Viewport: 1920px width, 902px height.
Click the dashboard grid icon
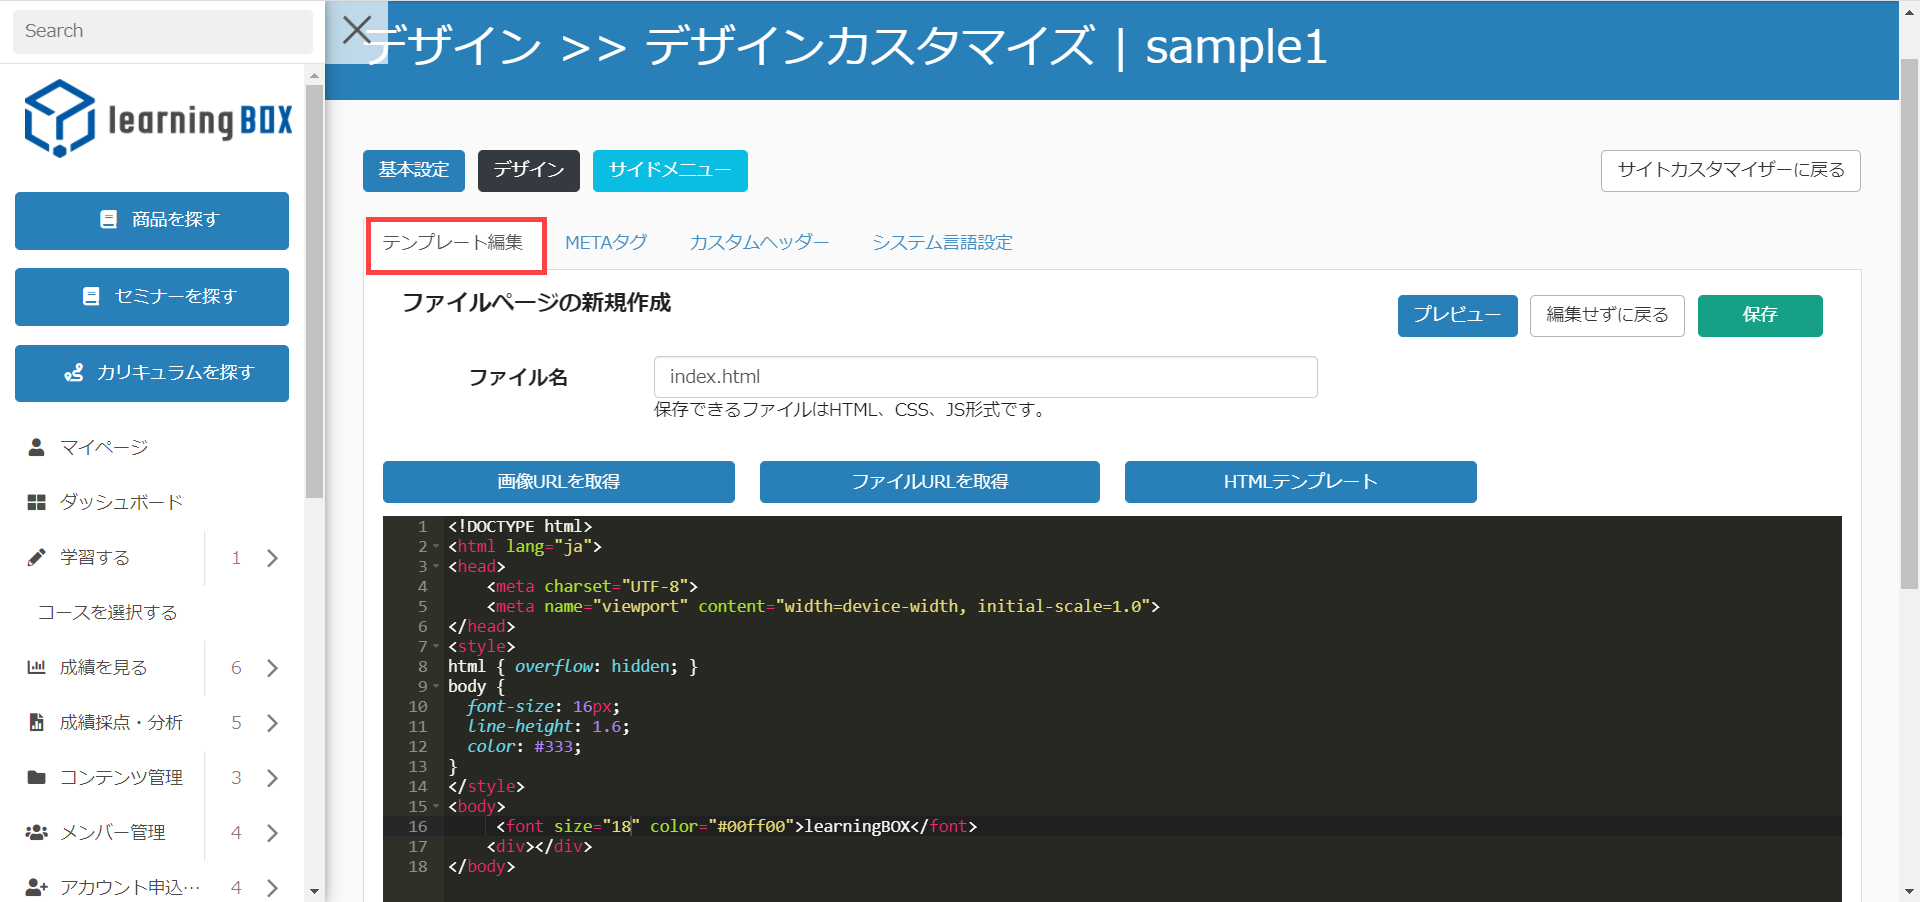(37, 502)
